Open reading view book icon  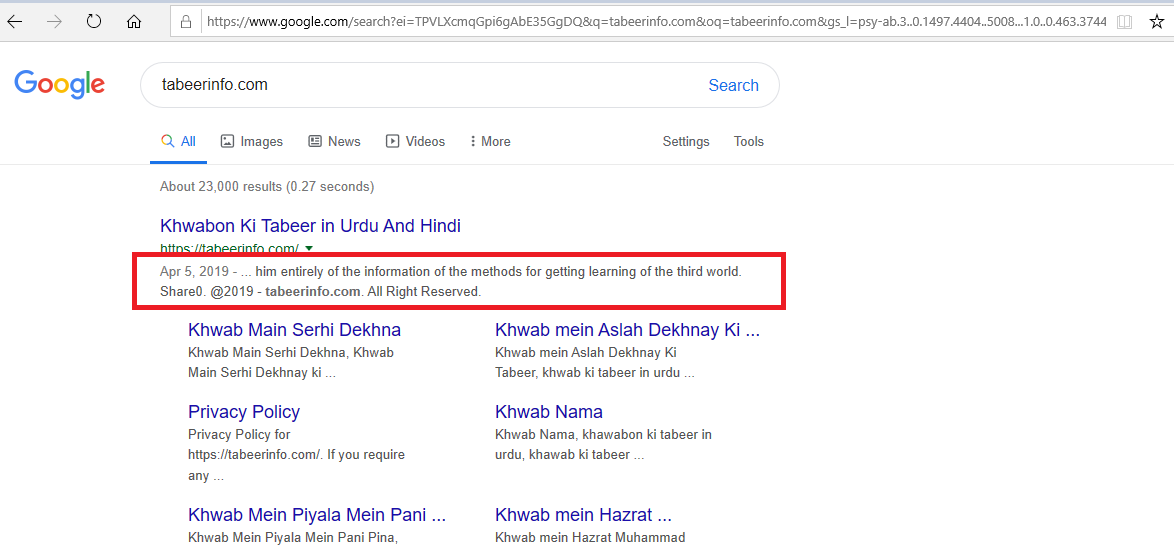pos(1124,22)
